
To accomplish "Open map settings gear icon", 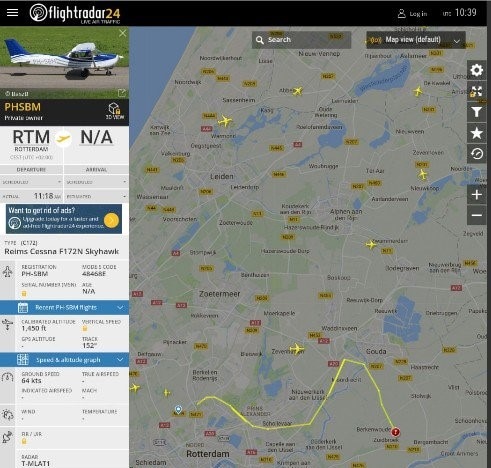I will (x=477, y=70).
